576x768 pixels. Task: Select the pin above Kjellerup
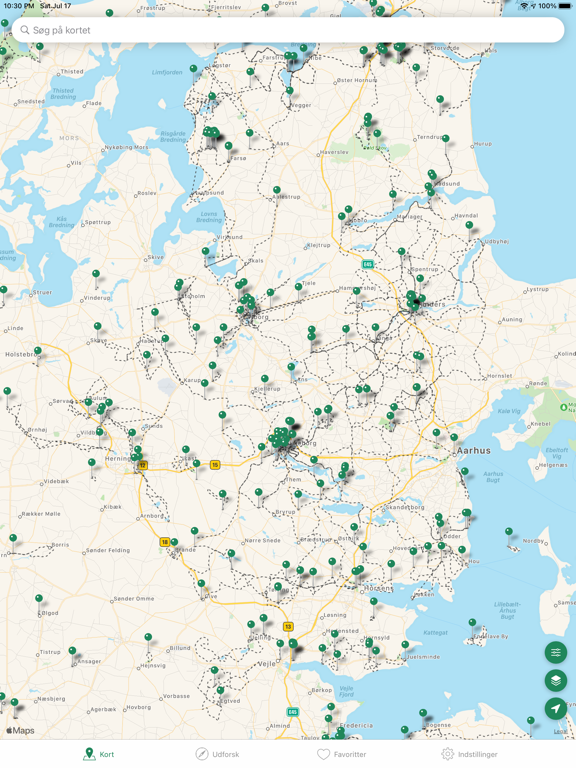pos(264,379)
